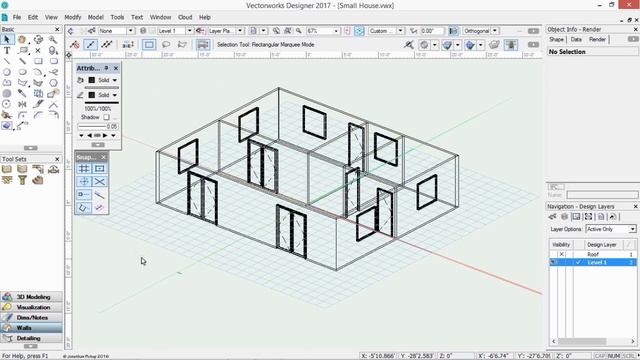Open the fill style Solid dropdown
The image size is (640, 360).
108,80
